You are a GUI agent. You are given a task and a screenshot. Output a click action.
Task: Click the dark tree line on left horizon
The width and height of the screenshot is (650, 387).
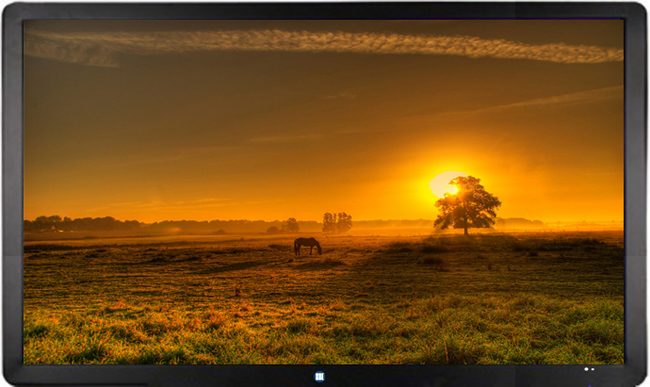click(x=83, y=224)
